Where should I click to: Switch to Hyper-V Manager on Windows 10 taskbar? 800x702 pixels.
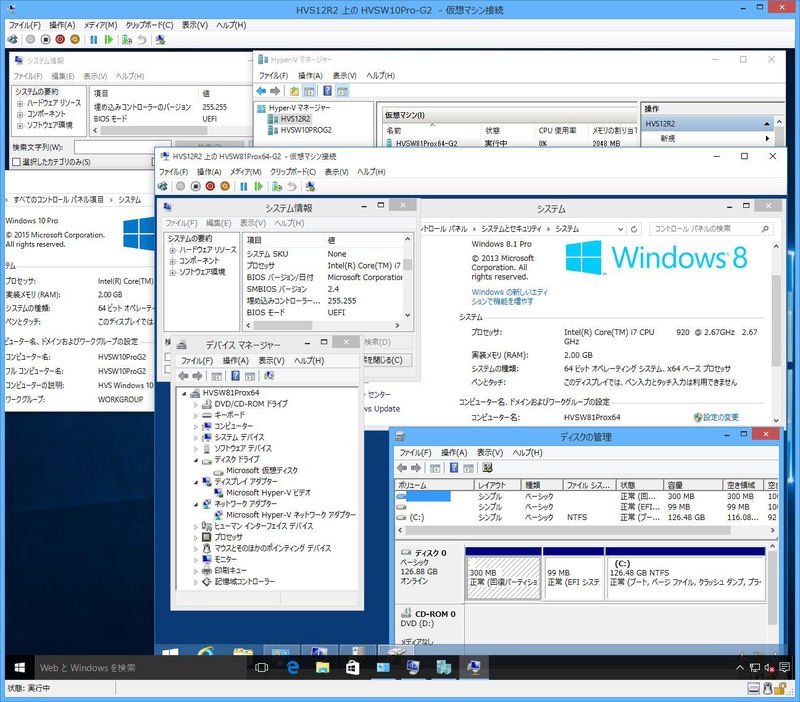click(443, 667)
